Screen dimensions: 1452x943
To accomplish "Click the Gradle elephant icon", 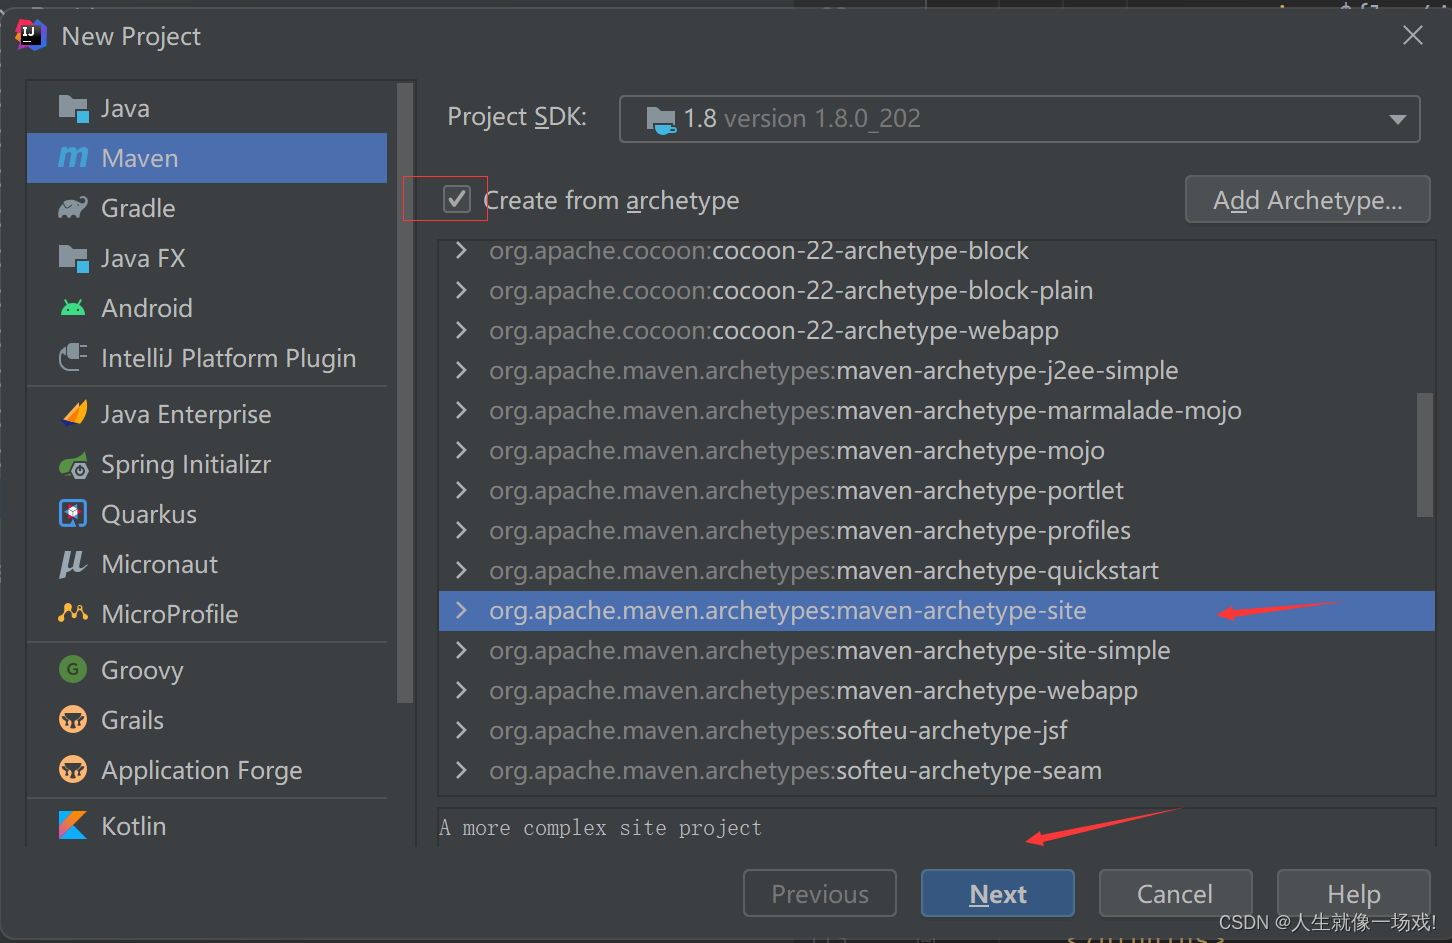I will (73, 208).
